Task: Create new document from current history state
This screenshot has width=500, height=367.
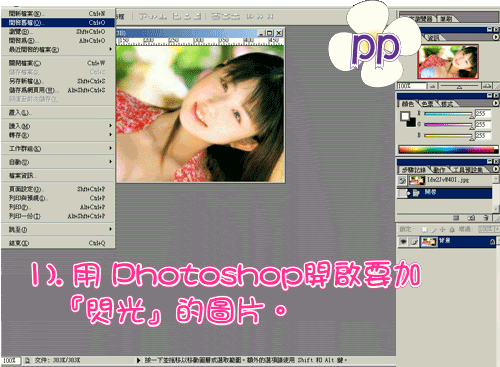Action: point(456,218)
